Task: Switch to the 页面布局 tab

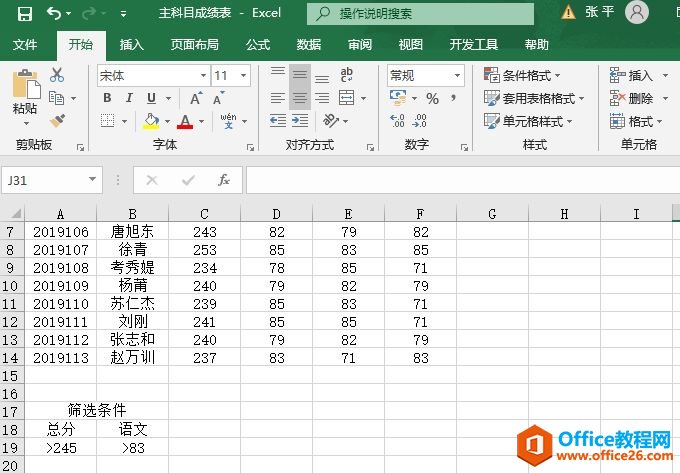Action: (194, 45)
